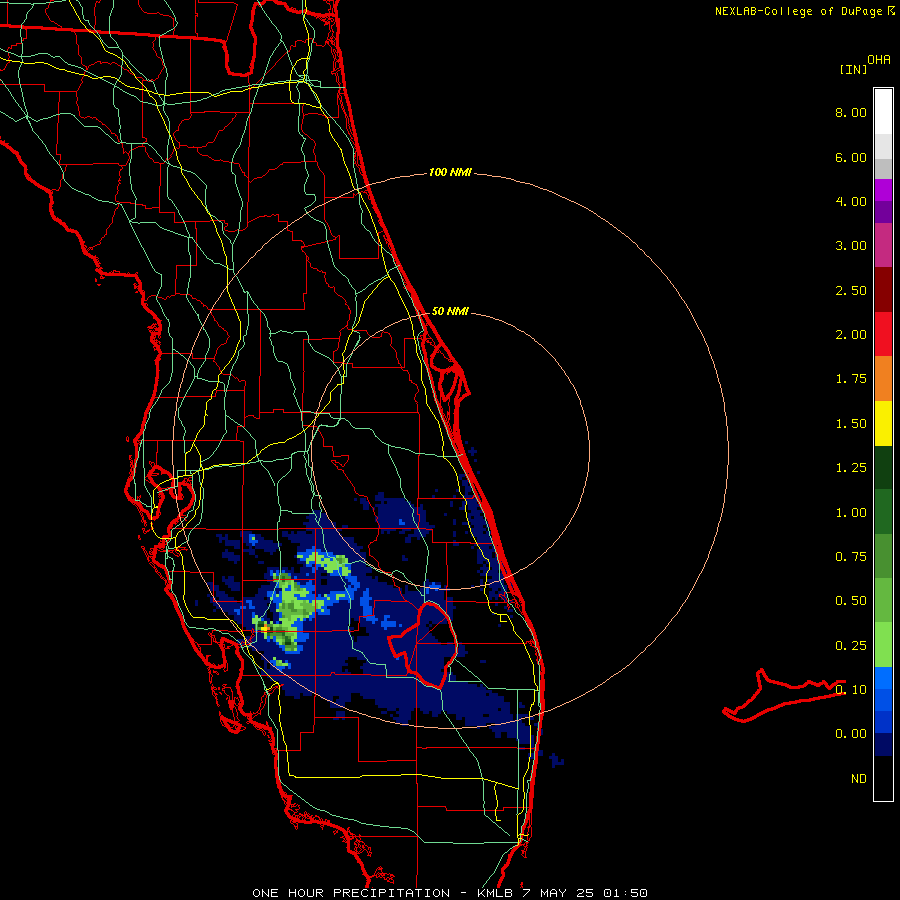
Task: Click the 2.50 legend value
Action: pos(851,290)
